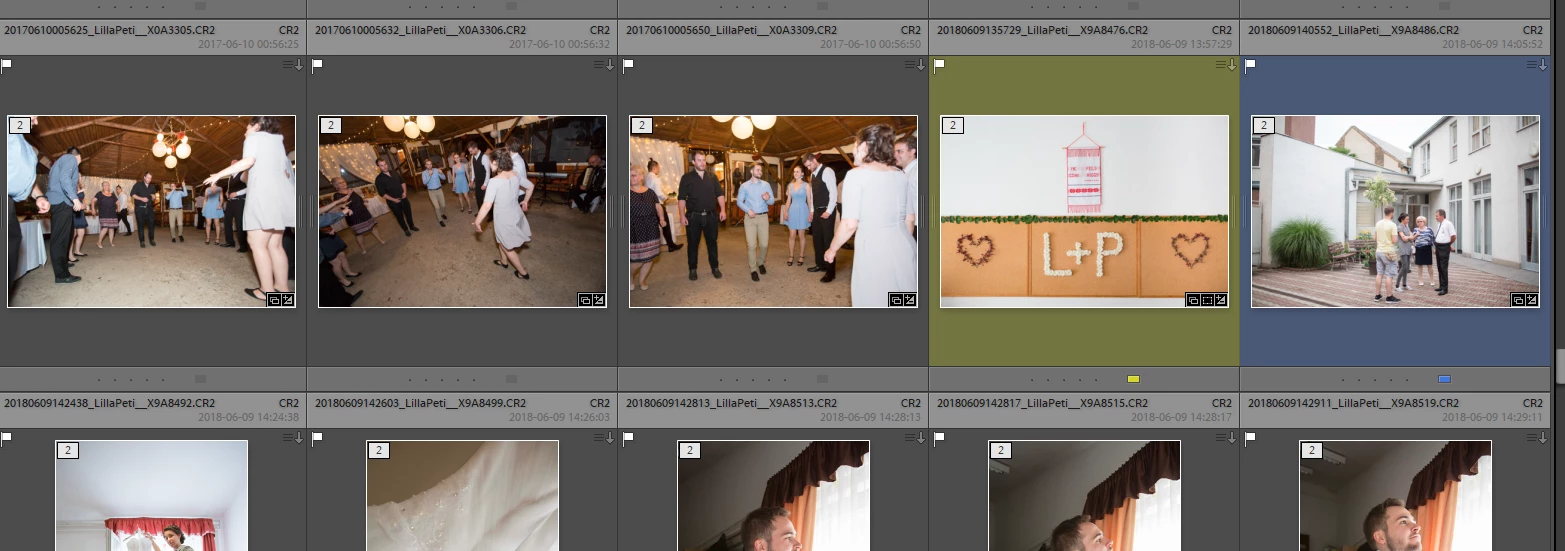Click the metadata update icon on X9A8513
Screen dimensions: 1565x551
tap(915, 437)
